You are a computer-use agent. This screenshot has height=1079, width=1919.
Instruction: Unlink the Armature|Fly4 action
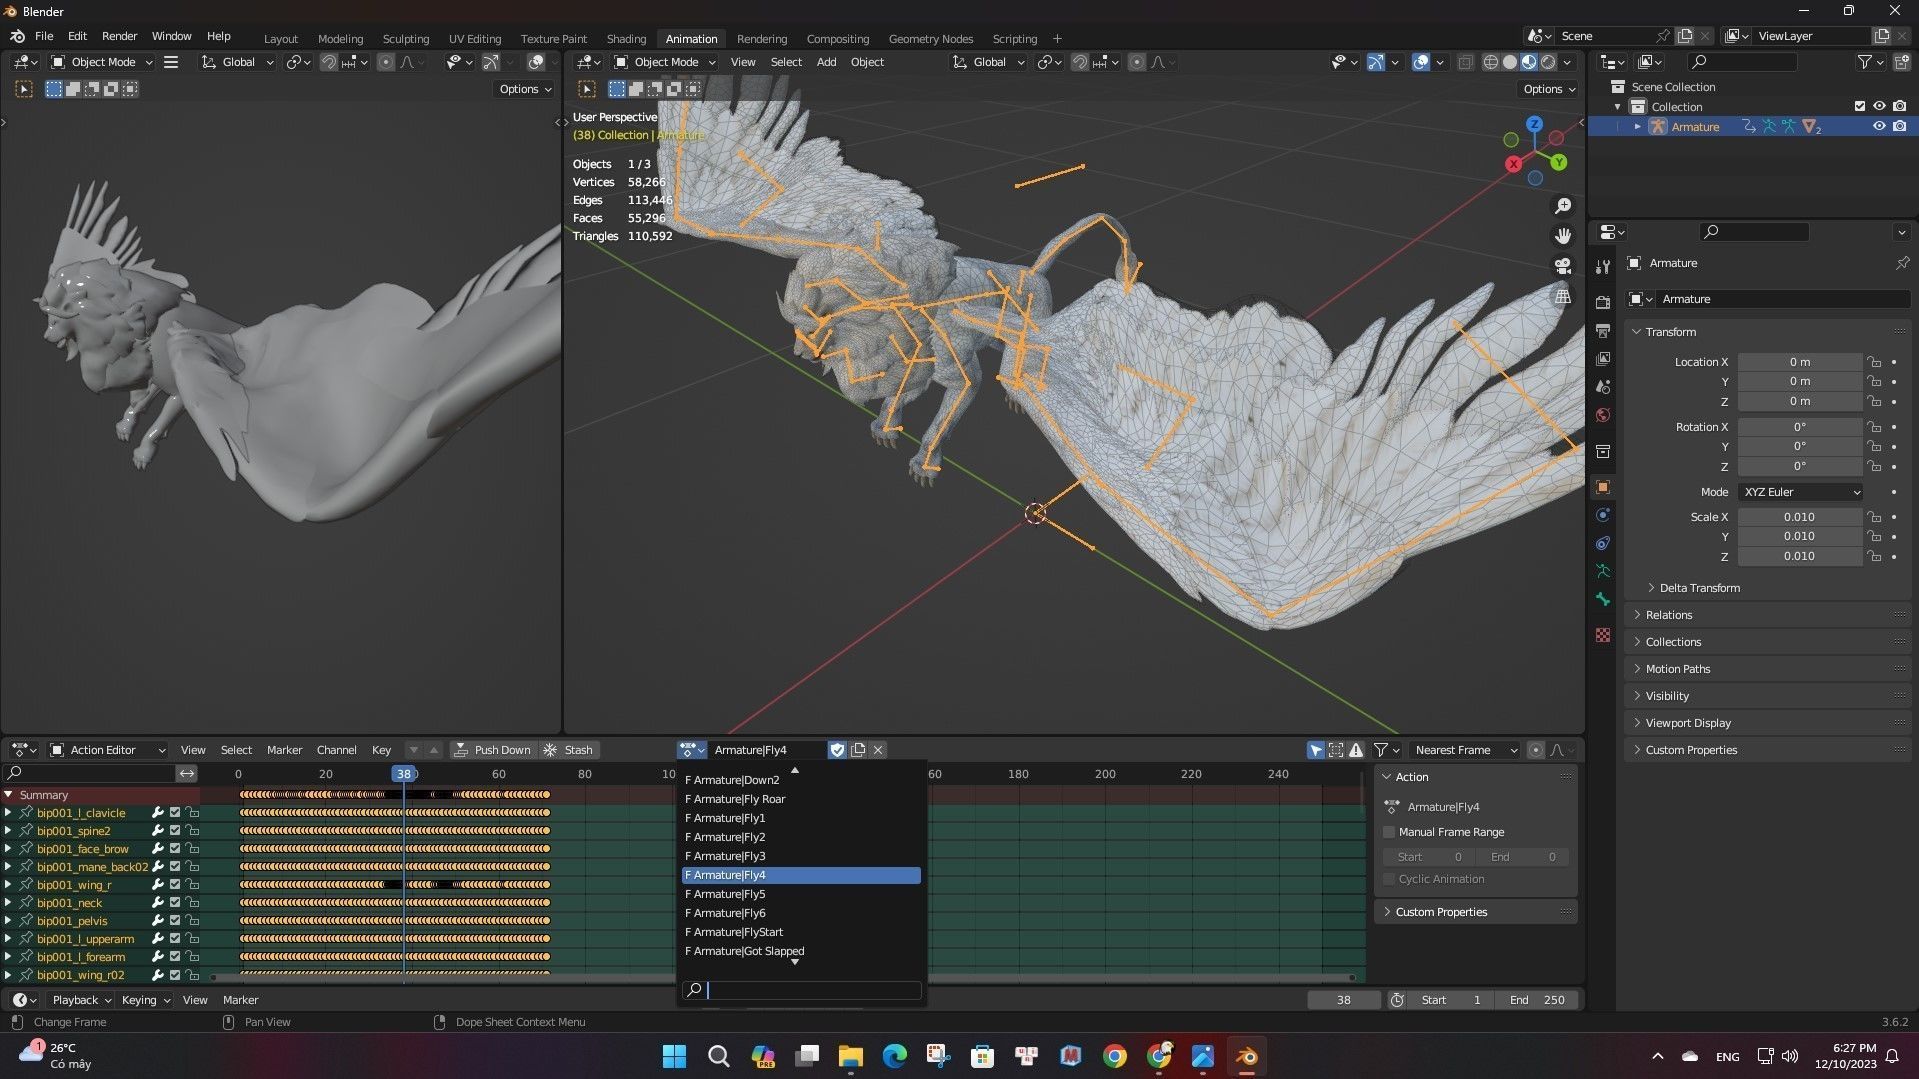878,750
